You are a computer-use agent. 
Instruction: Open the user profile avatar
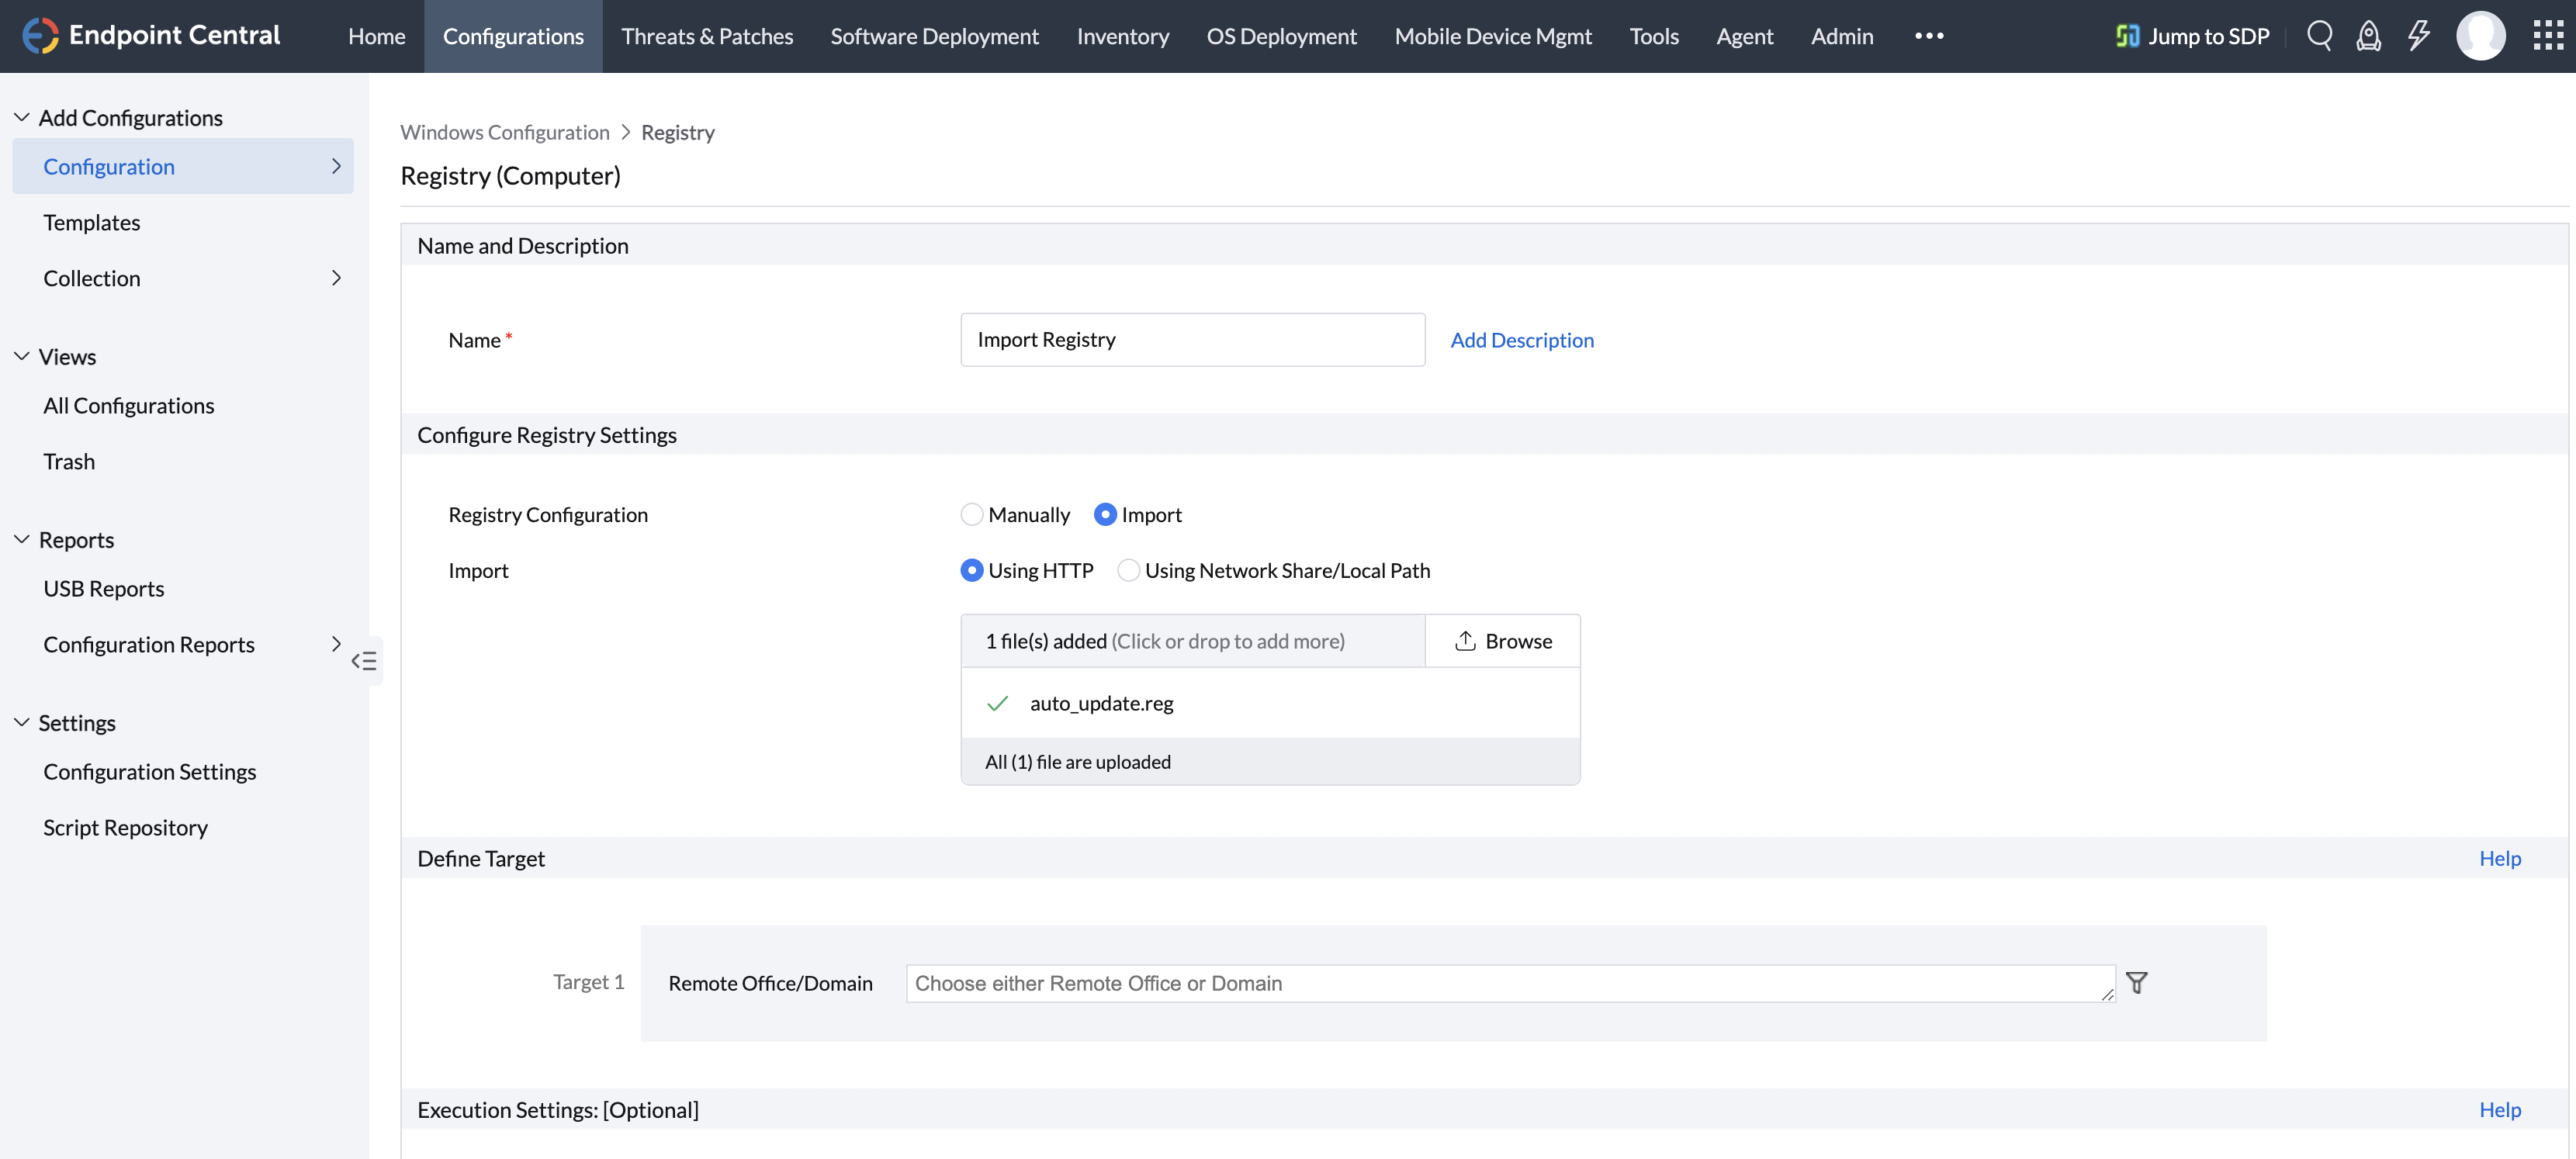point(2480,36)
